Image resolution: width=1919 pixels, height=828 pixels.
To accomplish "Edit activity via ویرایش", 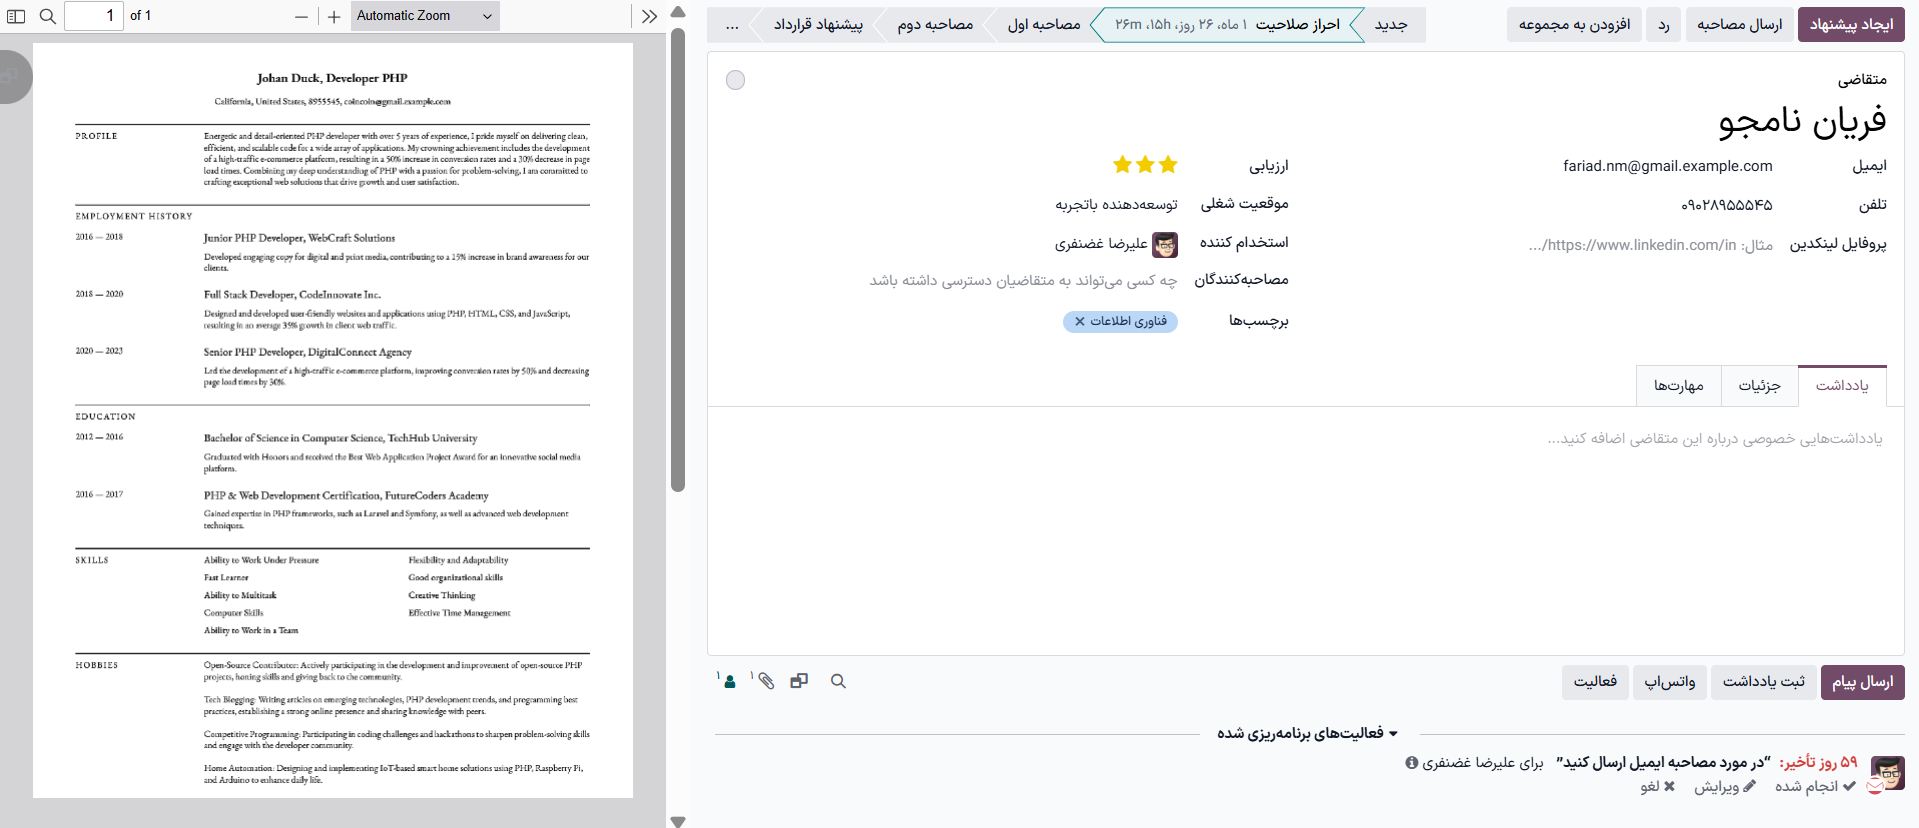I will [1725, 787].
